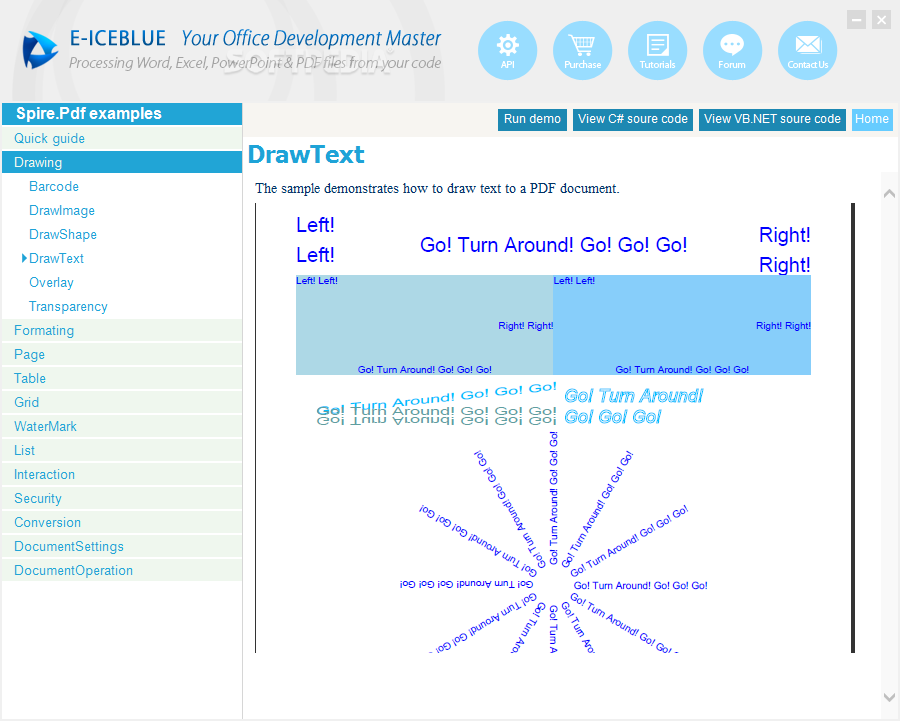Visit the Forum chat bubble icon
The width and height of the screenshot is (900, 721).
pyautogui.click(x=732, y=51)
